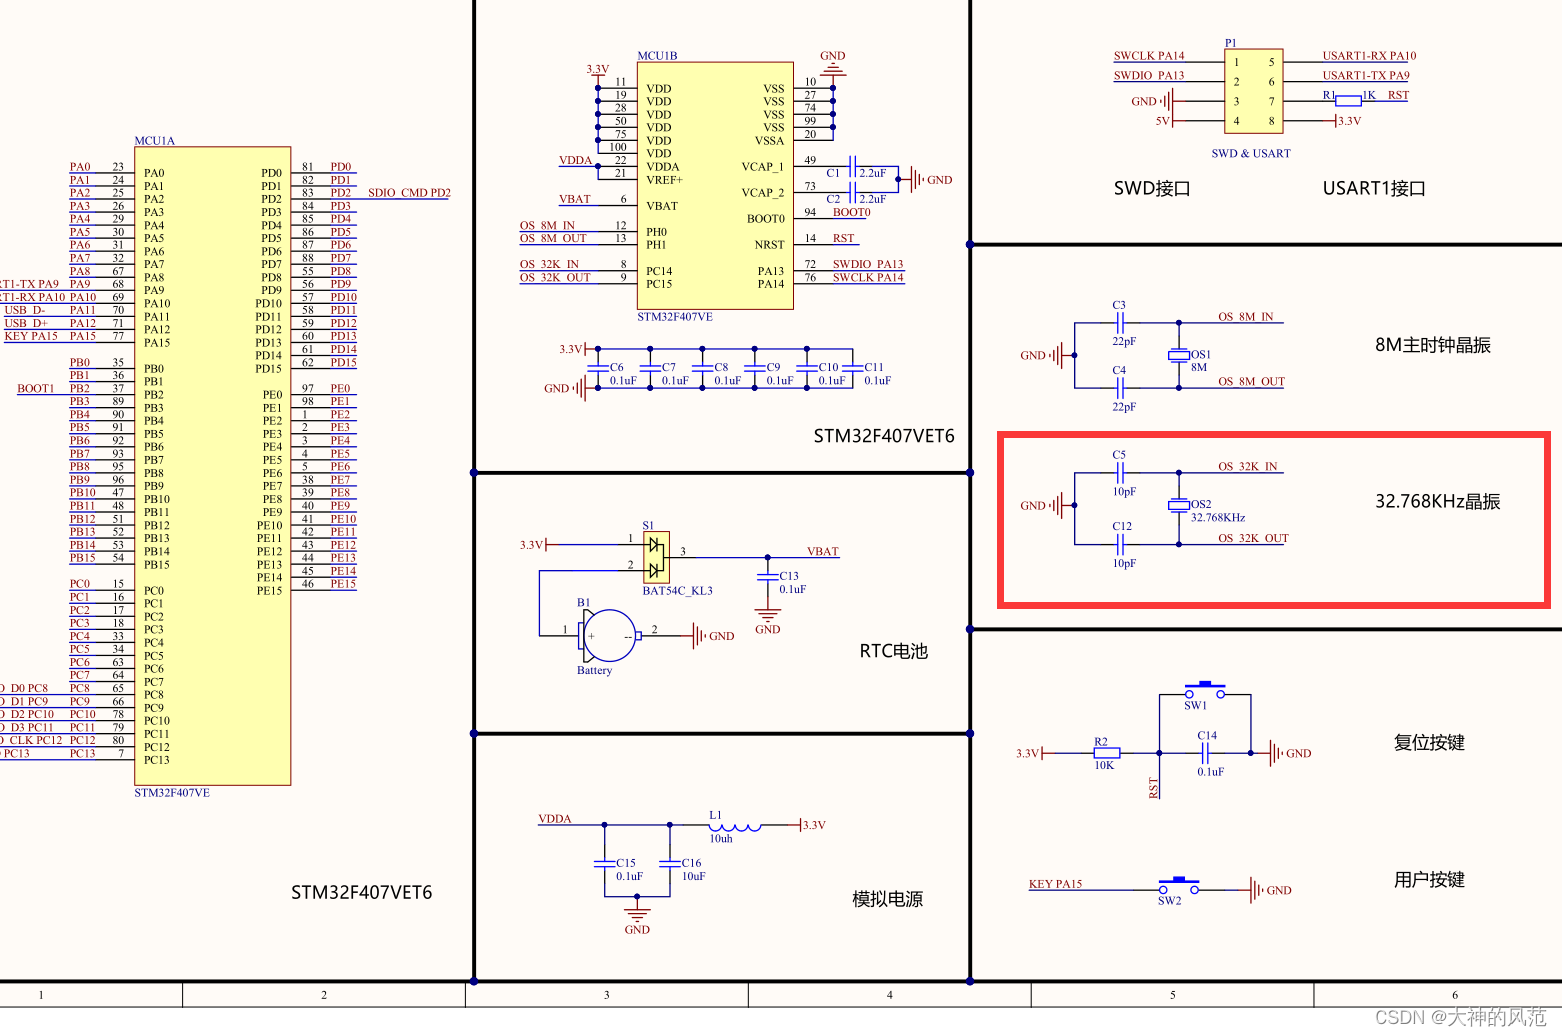1562x1036 pixels.
Task: Click the '10uh' value under L1
Action: [x=721, y=839]
